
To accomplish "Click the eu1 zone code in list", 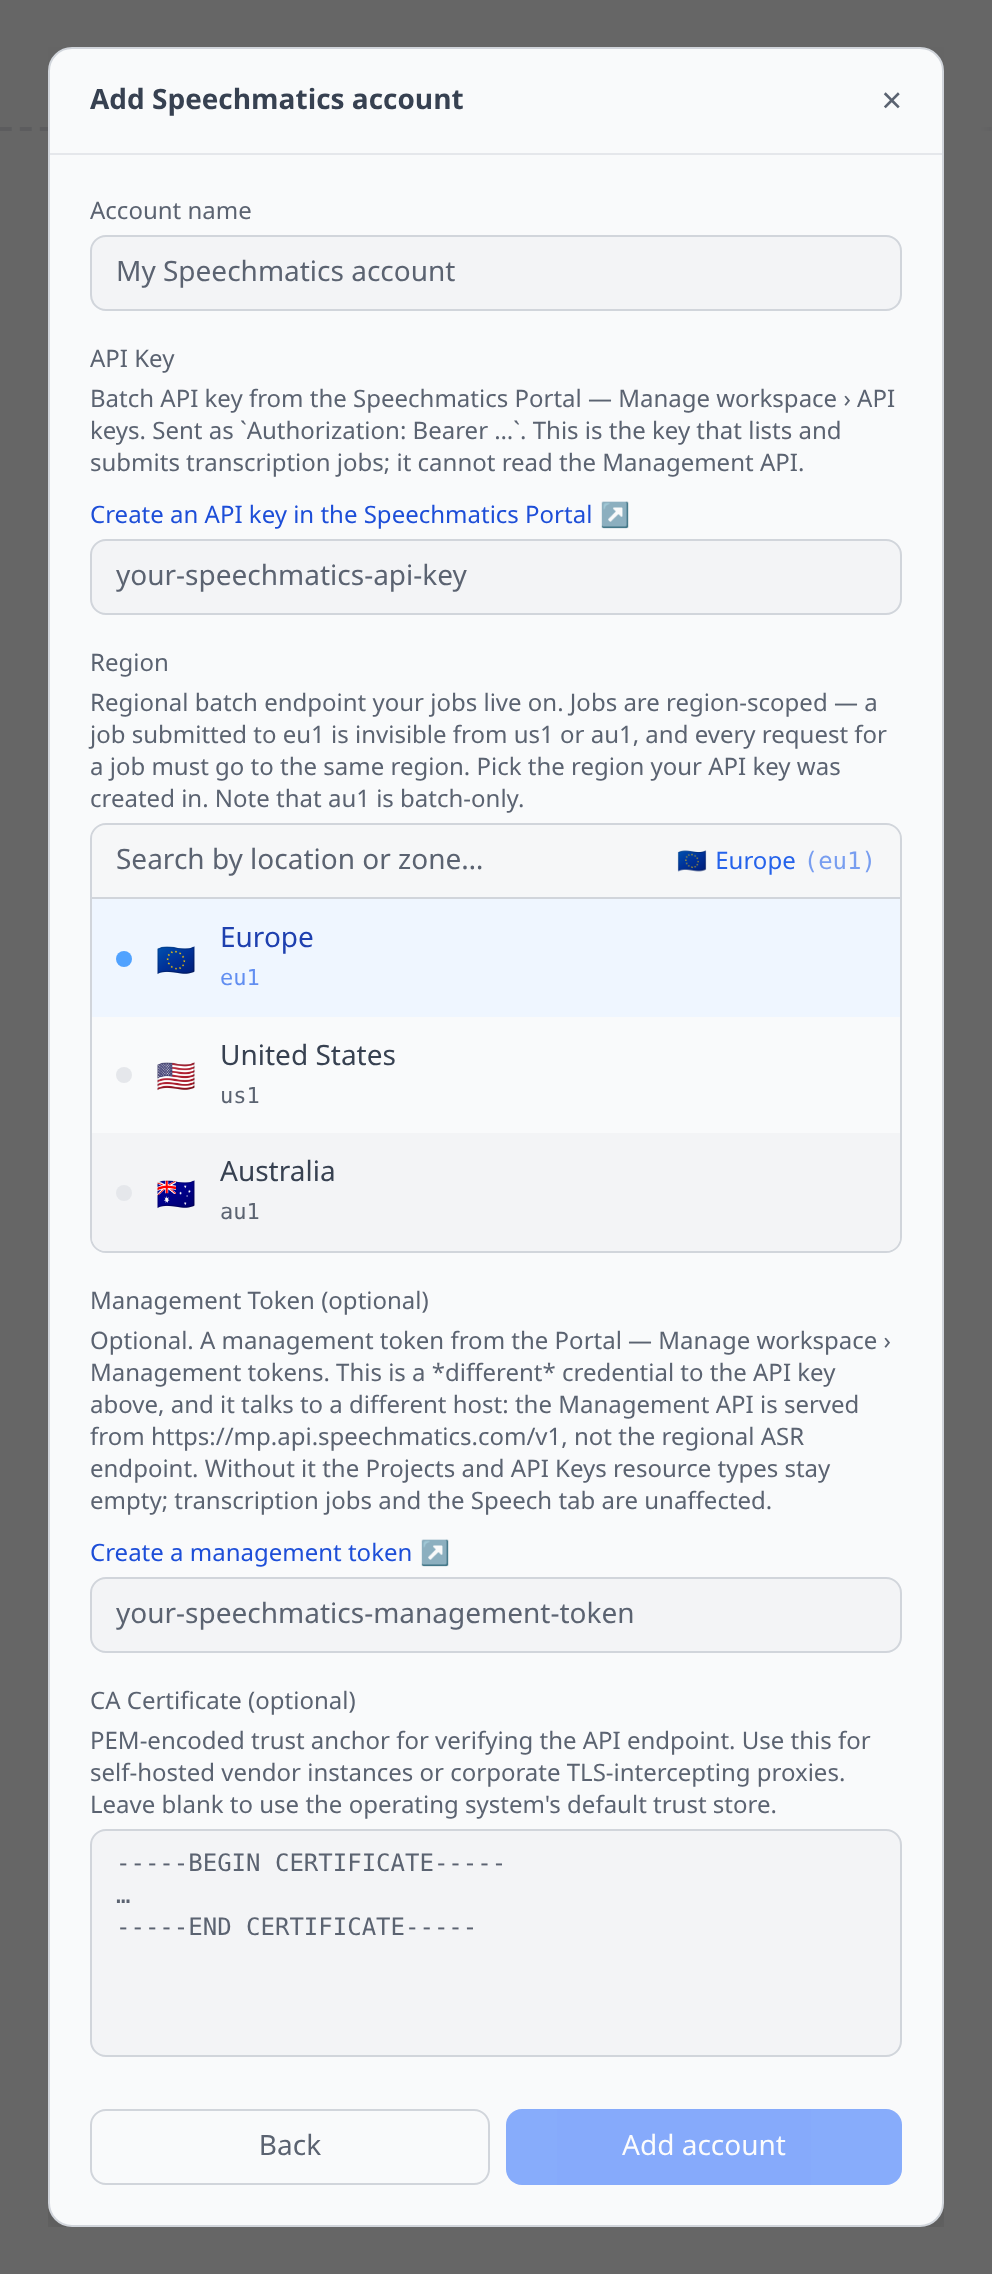I will (240, 978).
